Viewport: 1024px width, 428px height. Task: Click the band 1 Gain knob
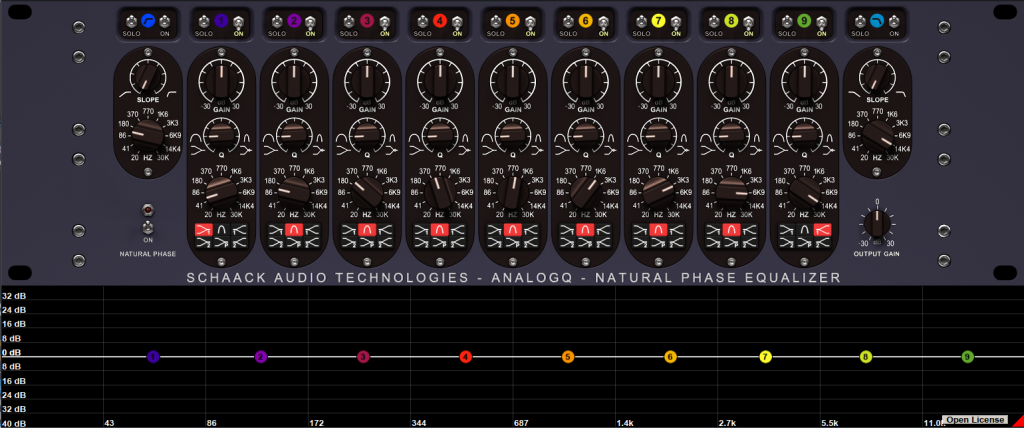(221, 80)
